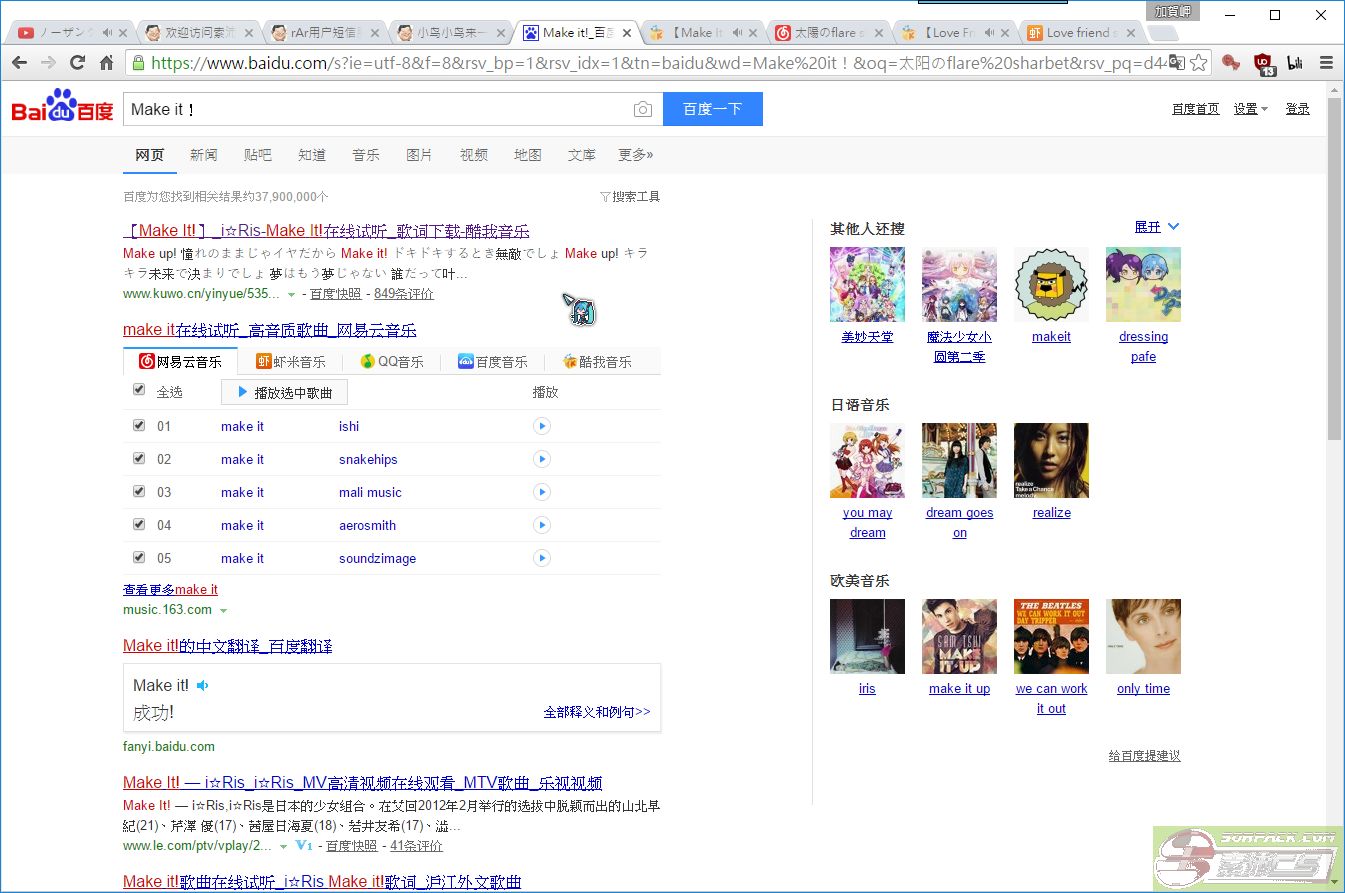This screenshot has height=893, width=1345.
Task: Select the 百度音乐 music source tab
Action: point(493,362)
